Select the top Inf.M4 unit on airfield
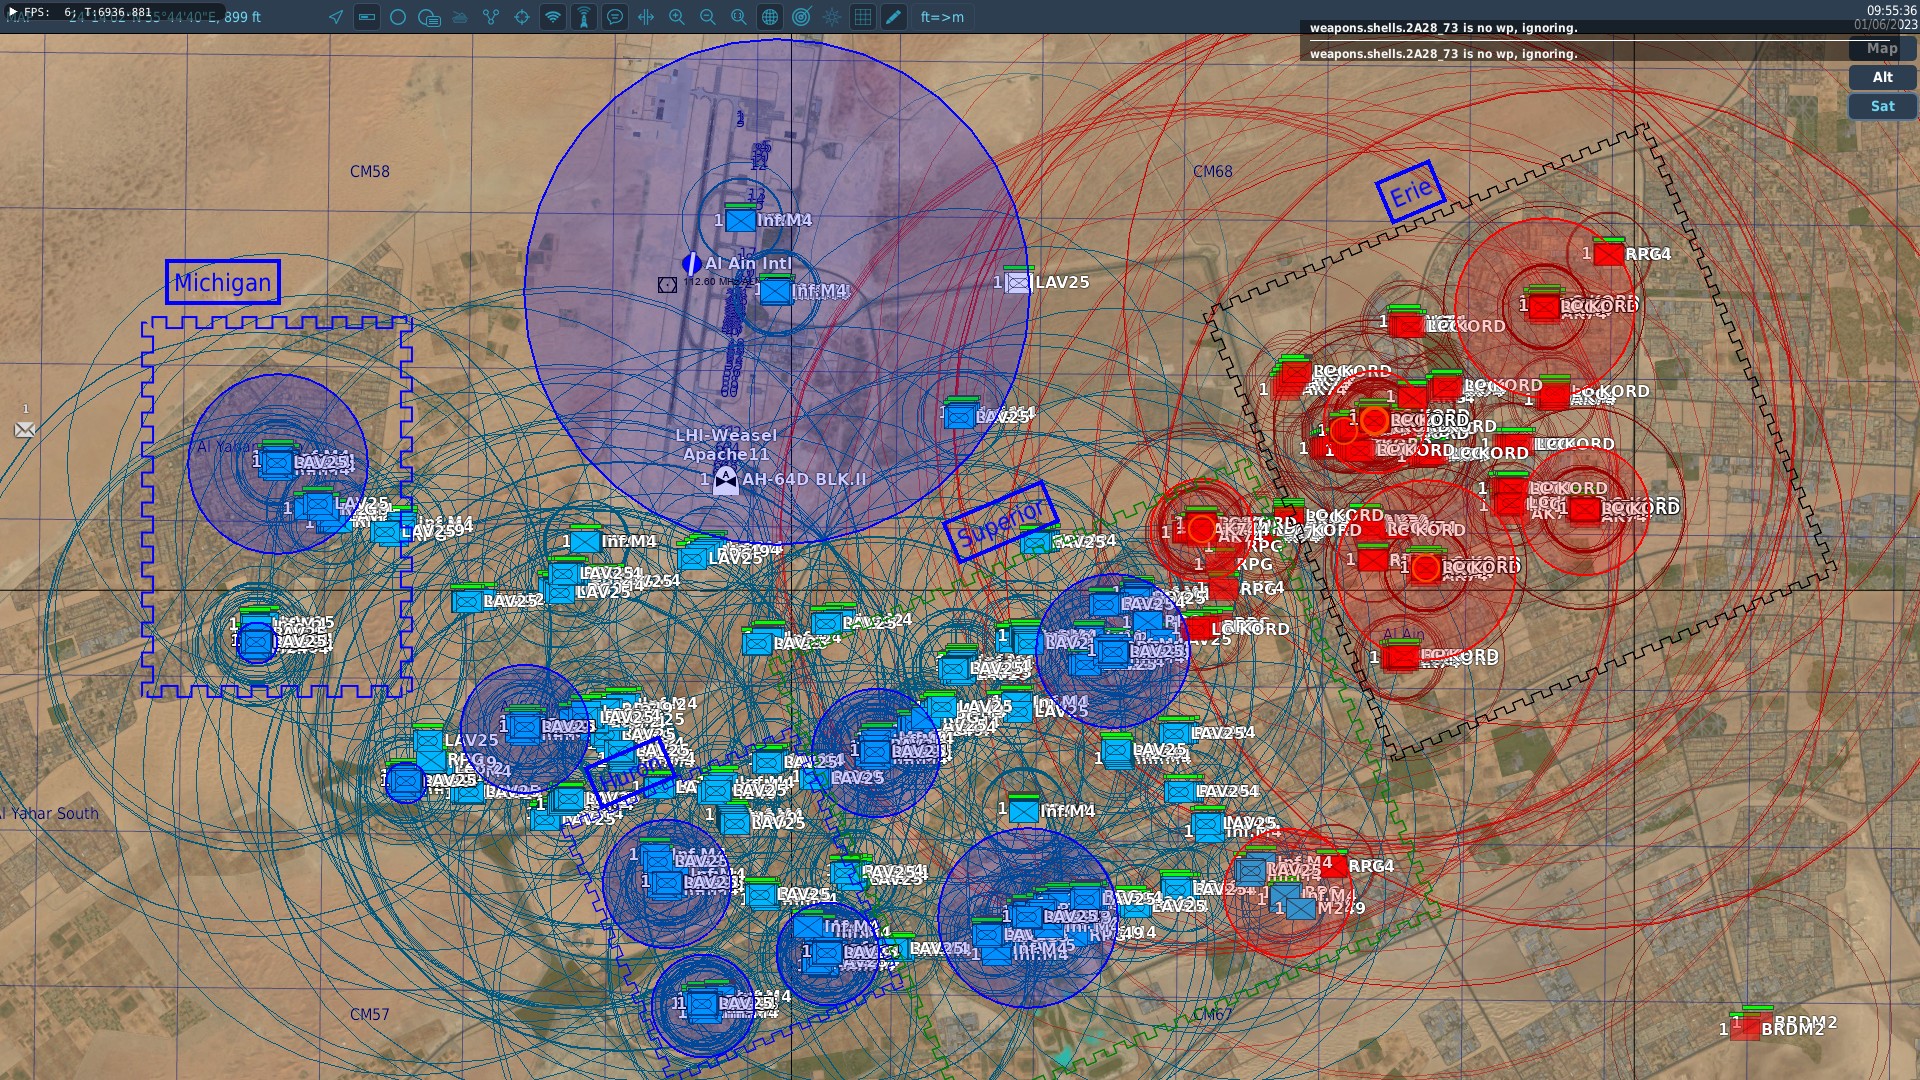Viewport: 1920px width, 1080px height. tap(740, 219)
